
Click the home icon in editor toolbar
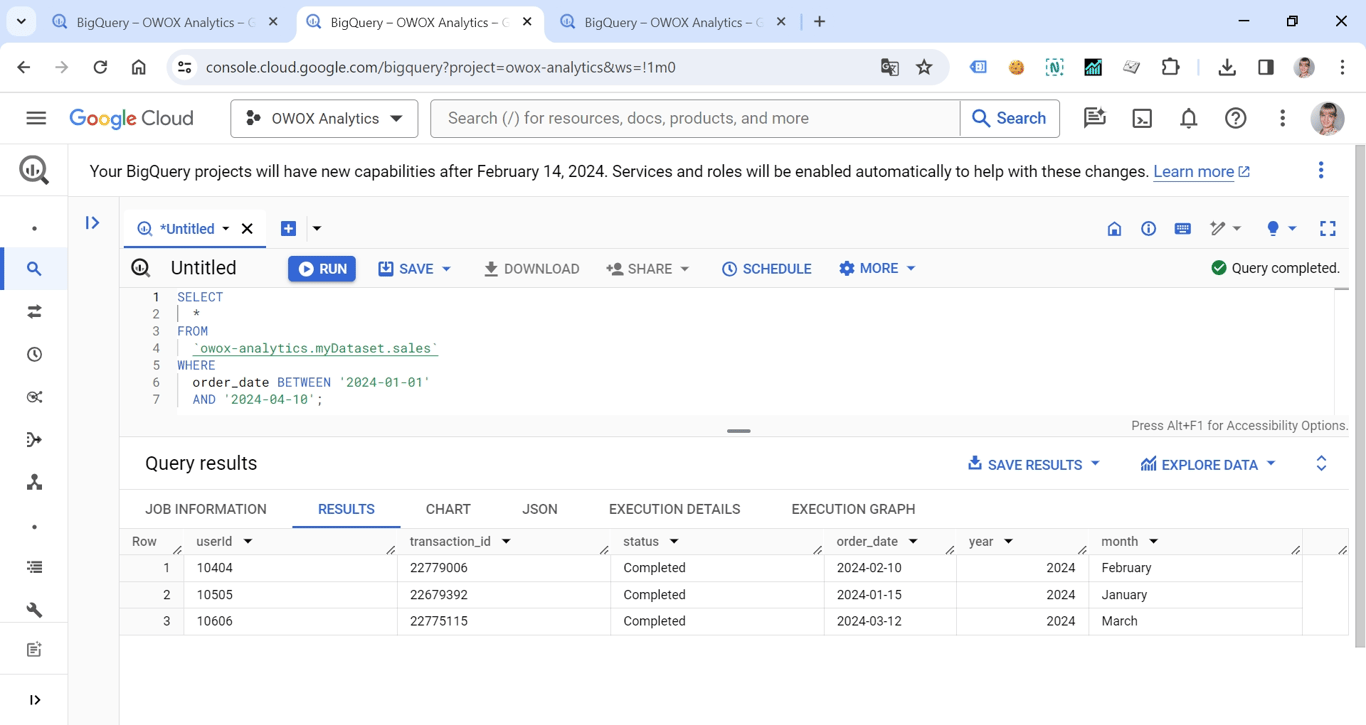click(x=1114, y=229)
